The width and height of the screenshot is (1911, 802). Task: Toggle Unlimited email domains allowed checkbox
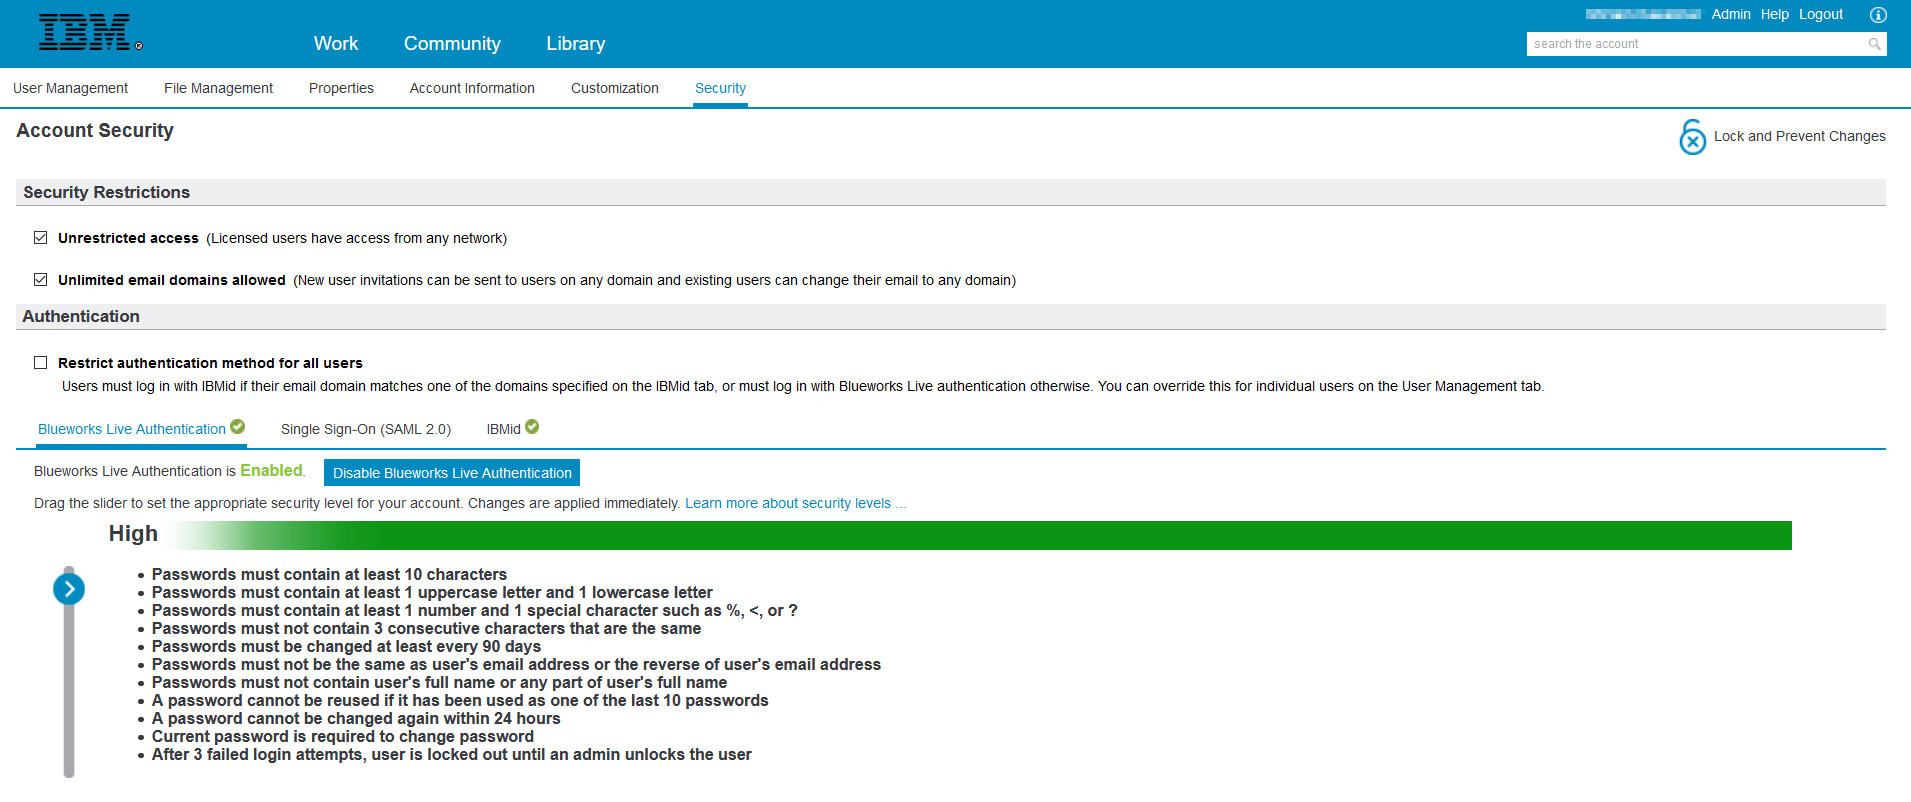pyautogui.click(x=41, y=280)
